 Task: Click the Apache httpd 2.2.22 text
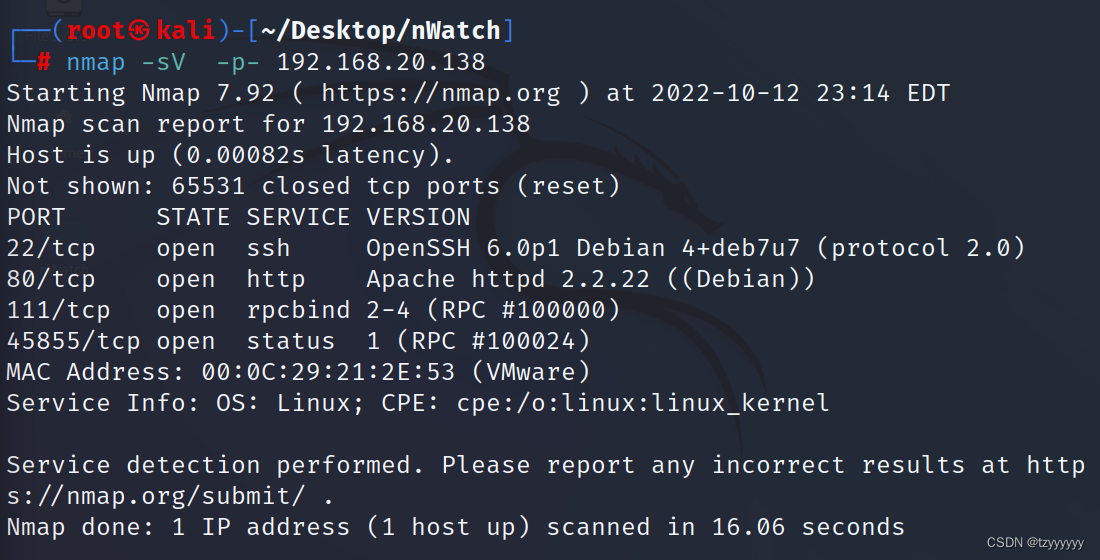[x=508, y=279]
